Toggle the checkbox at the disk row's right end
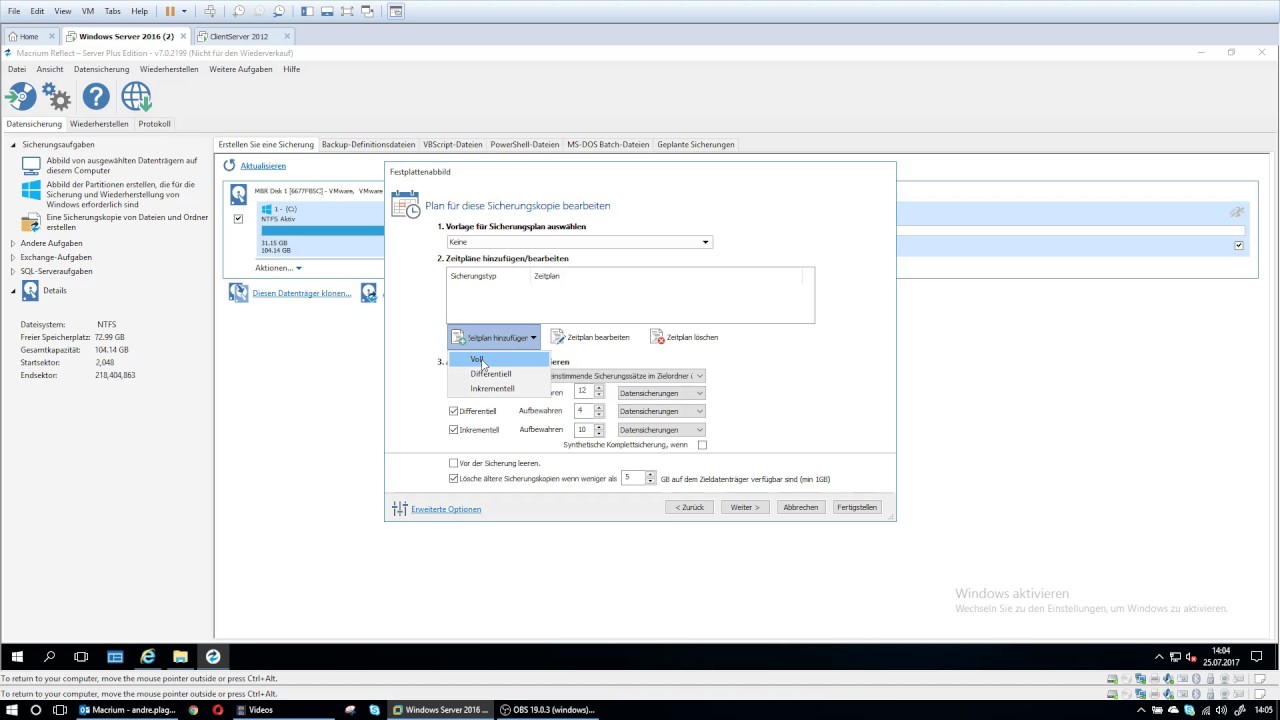Viewport: 1280px width, 720px height. [1239, 245]
